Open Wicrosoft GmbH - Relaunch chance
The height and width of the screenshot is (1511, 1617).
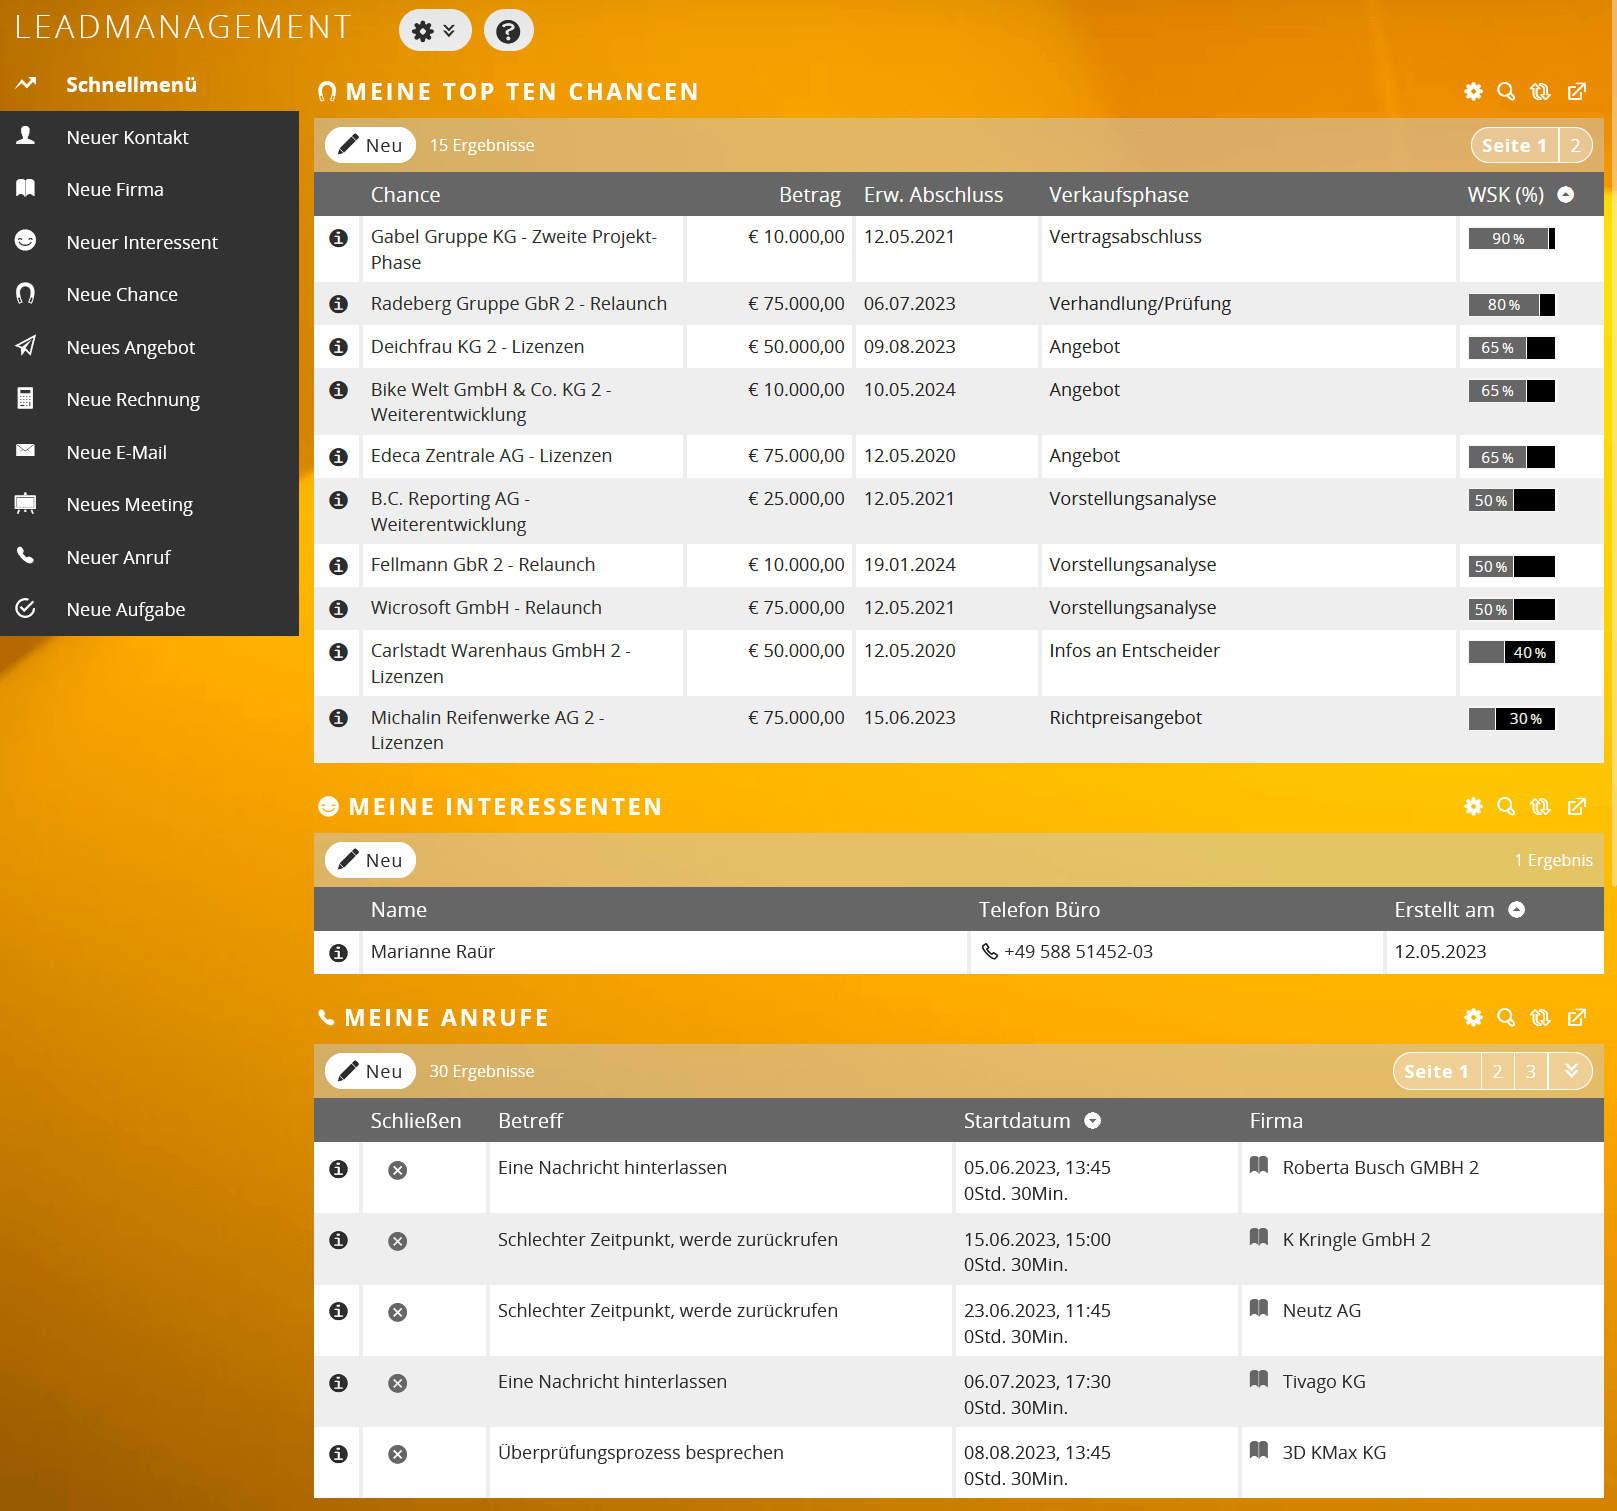486,607
